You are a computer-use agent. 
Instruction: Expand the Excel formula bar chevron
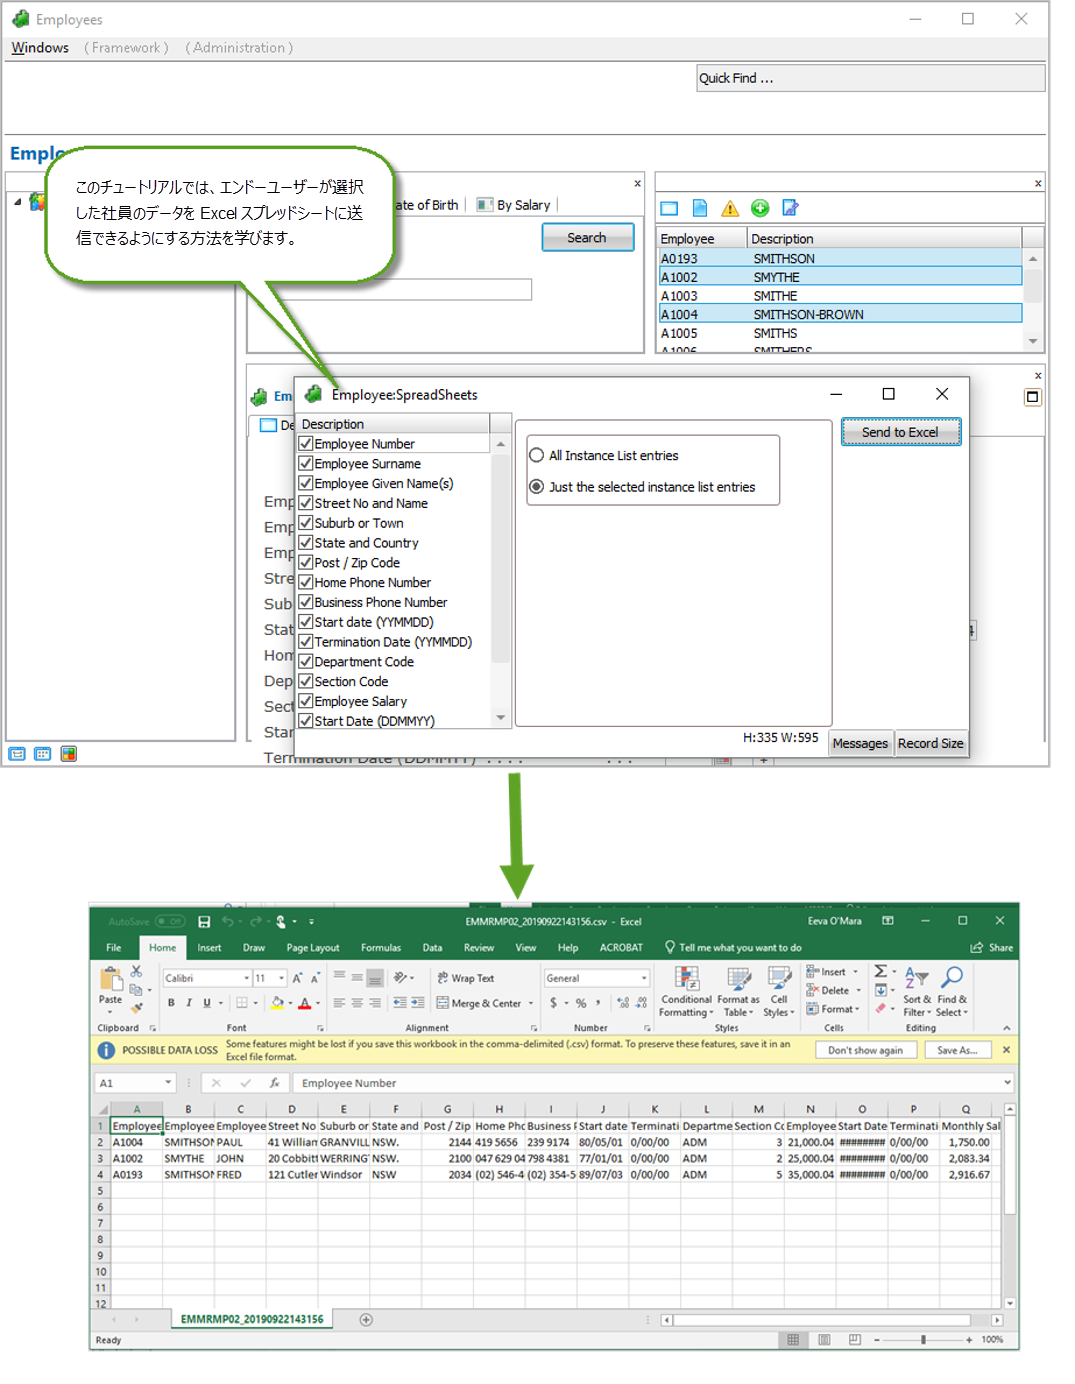[x=1006, y=1082]
